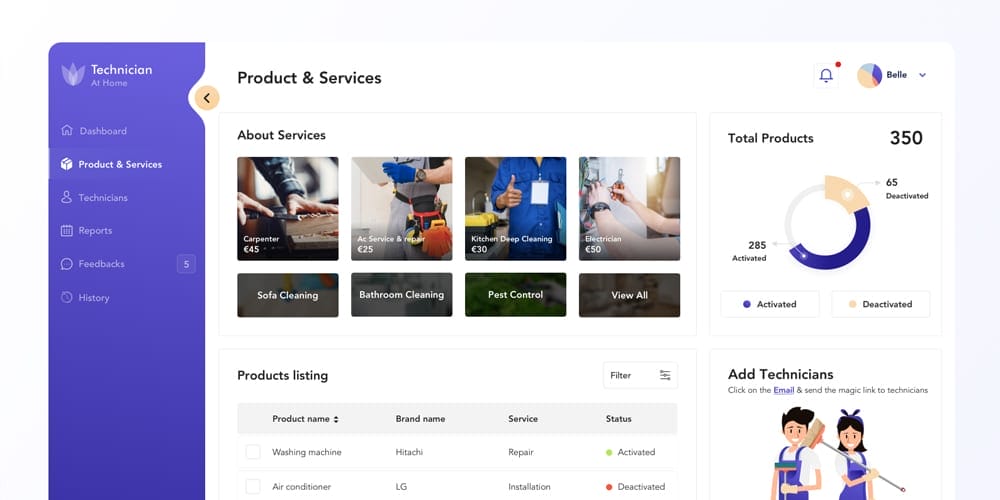This screenshot has width=1000, height=500.
Task: Click the beige Deactivated donut segment
Action: (846, 192)
